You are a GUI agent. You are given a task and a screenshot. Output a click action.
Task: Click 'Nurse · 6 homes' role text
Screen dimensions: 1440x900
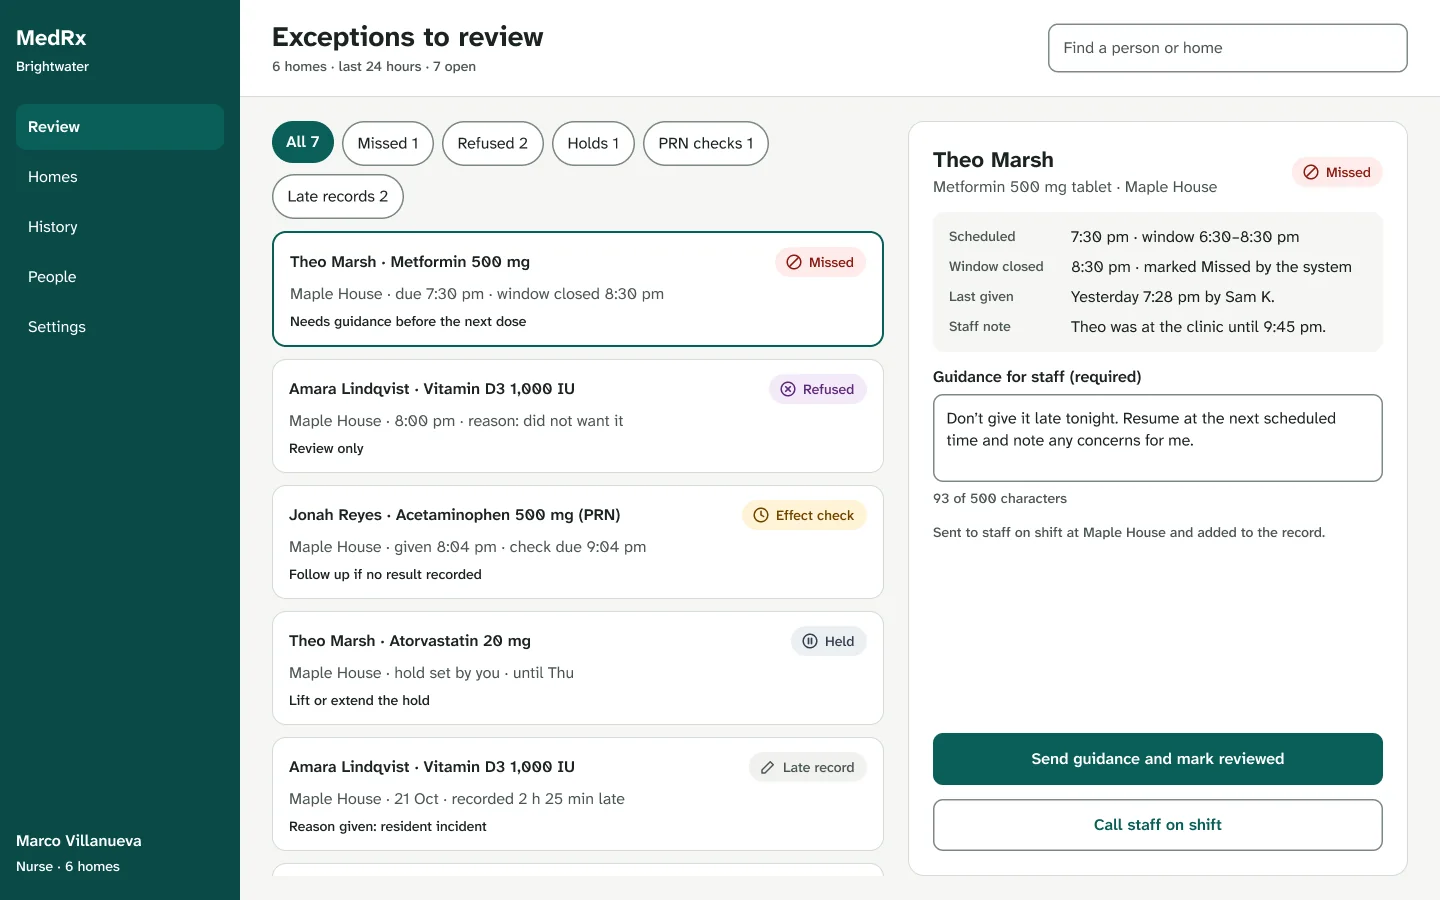coord(68,867)
